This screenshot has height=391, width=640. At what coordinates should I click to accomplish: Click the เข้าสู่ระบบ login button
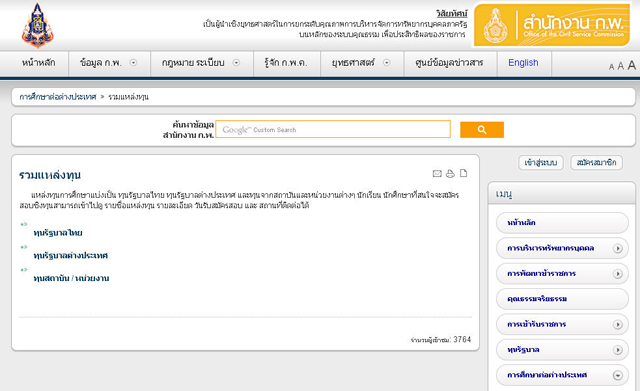pyautogui.click(x=541, y=162)
